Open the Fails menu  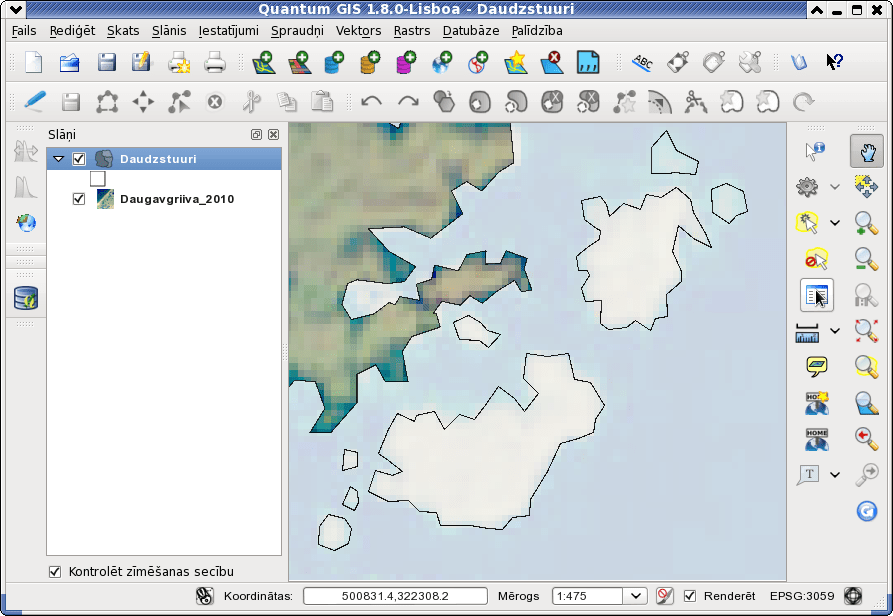coord(24,31)
